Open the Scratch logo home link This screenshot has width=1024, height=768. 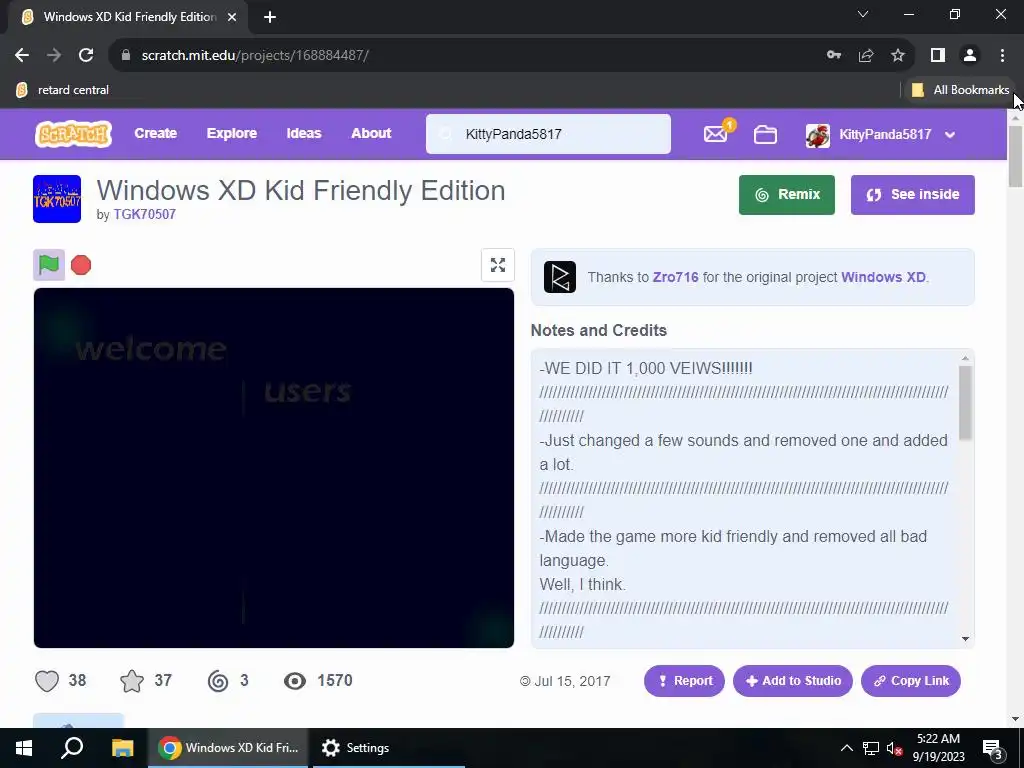tap(73, 134)
